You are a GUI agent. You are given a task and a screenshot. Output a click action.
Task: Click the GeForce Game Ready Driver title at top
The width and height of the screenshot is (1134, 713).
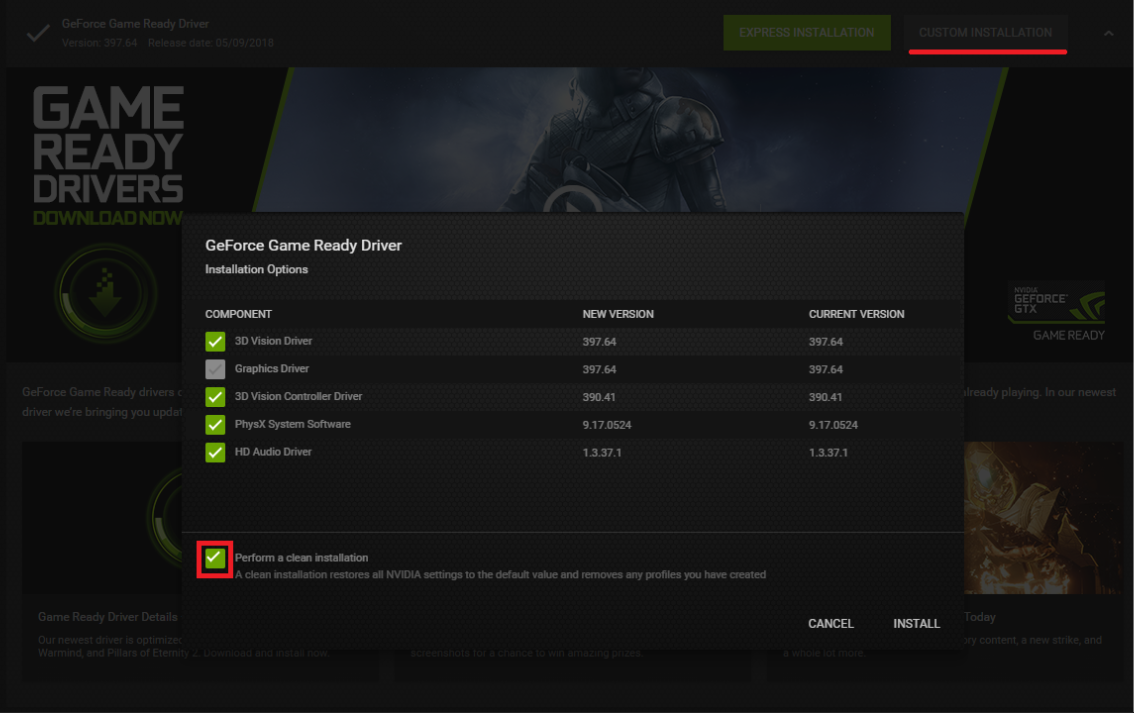[135, 24]
